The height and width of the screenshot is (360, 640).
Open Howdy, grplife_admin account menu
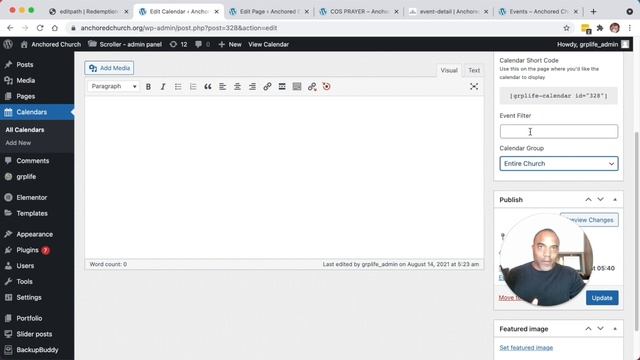pos(593,44)
